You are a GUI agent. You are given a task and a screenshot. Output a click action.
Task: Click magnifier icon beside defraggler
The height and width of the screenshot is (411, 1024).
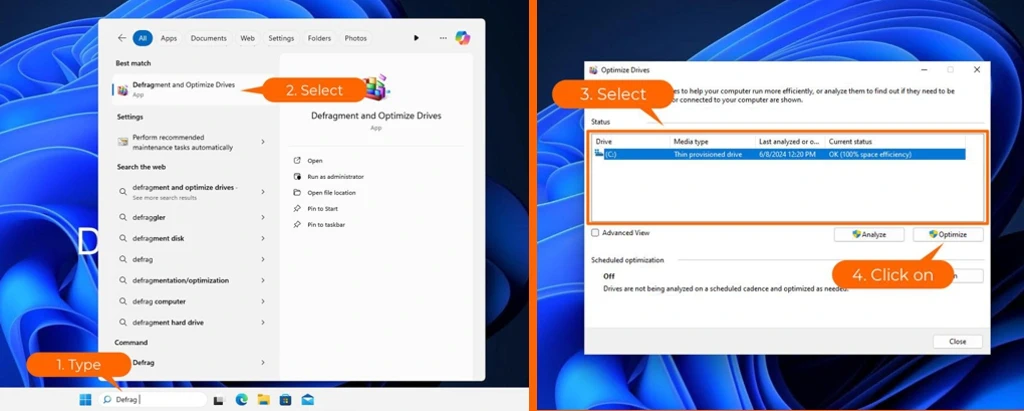tap(122, 217)
